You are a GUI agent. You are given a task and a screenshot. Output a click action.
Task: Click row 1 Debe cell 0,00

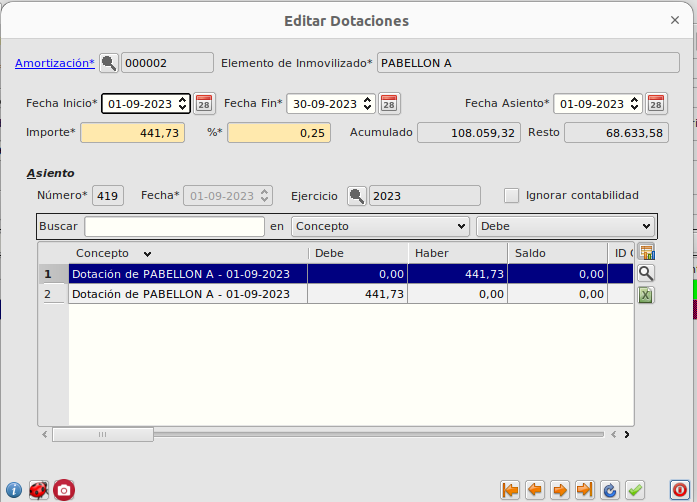click(x=358, y=274)
